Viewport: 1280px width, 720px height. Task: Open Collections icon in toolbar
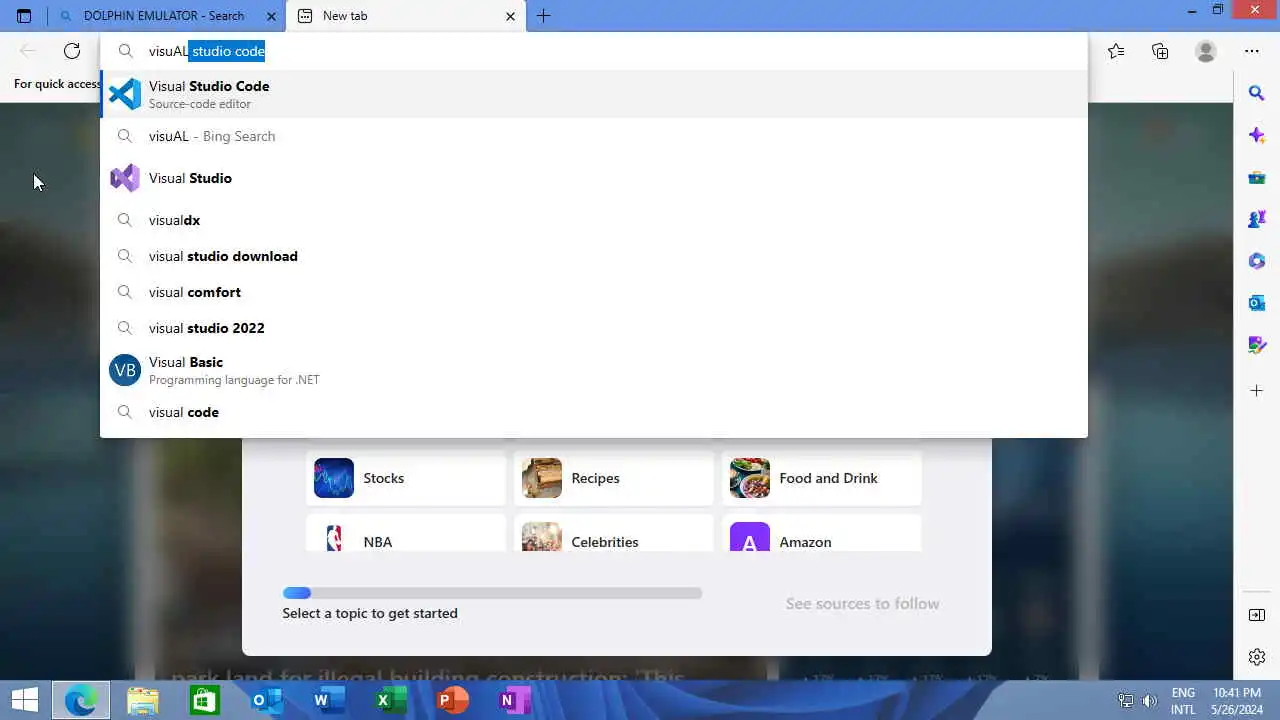pyautogui.click(x=1160, y=51)
